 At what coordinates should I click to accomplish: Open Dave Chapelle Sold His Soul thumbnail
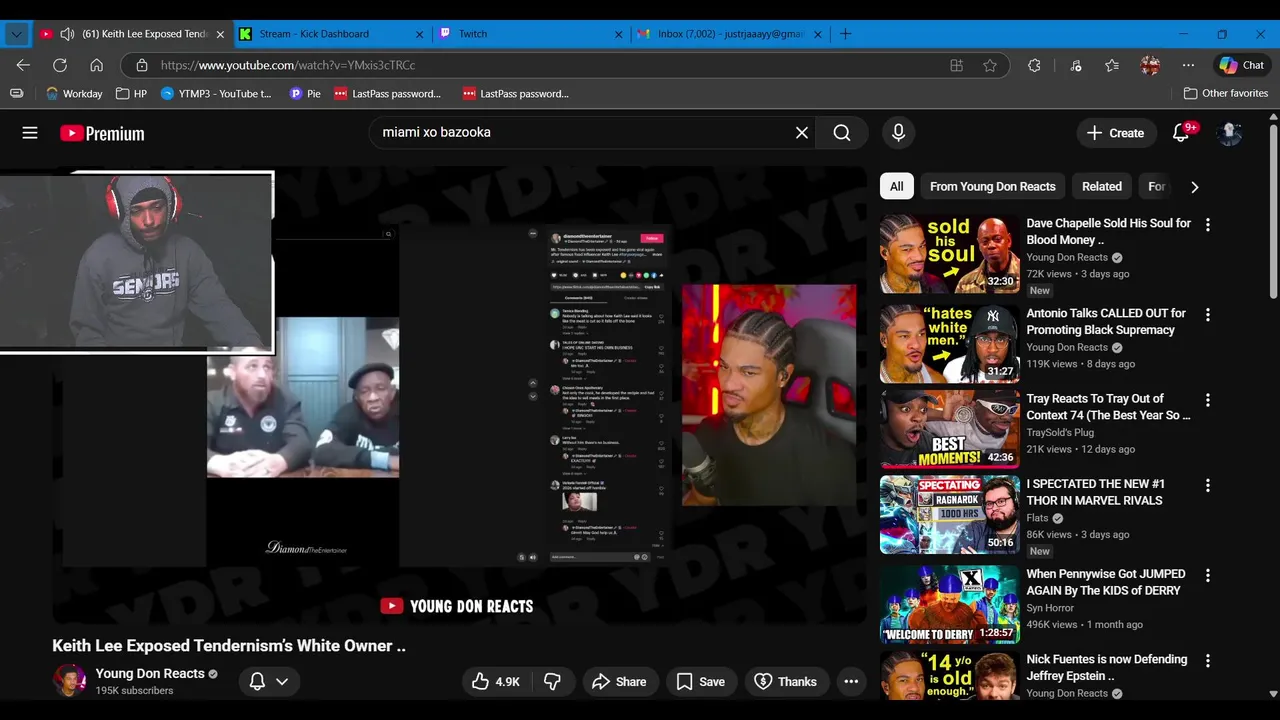click(949, 253)
